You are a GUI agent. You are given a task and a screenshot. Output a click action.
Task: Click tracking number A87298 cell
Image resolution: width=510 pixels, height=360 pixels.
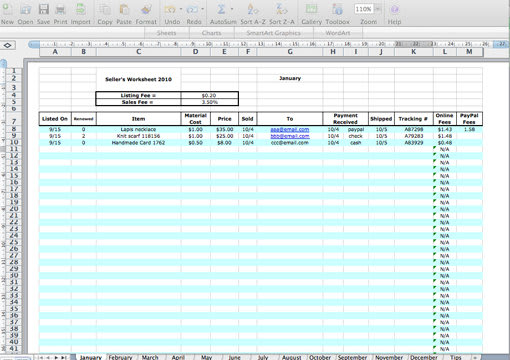[x=414, y=129]
